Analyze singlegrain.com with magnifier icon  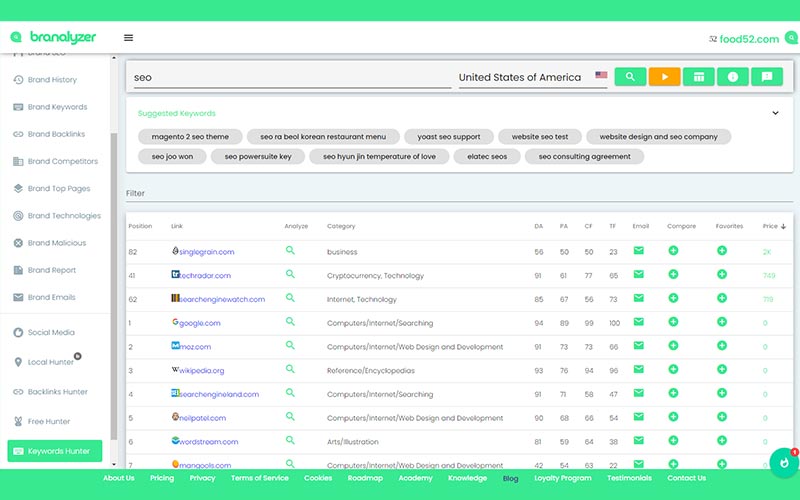tap(290, 251)
